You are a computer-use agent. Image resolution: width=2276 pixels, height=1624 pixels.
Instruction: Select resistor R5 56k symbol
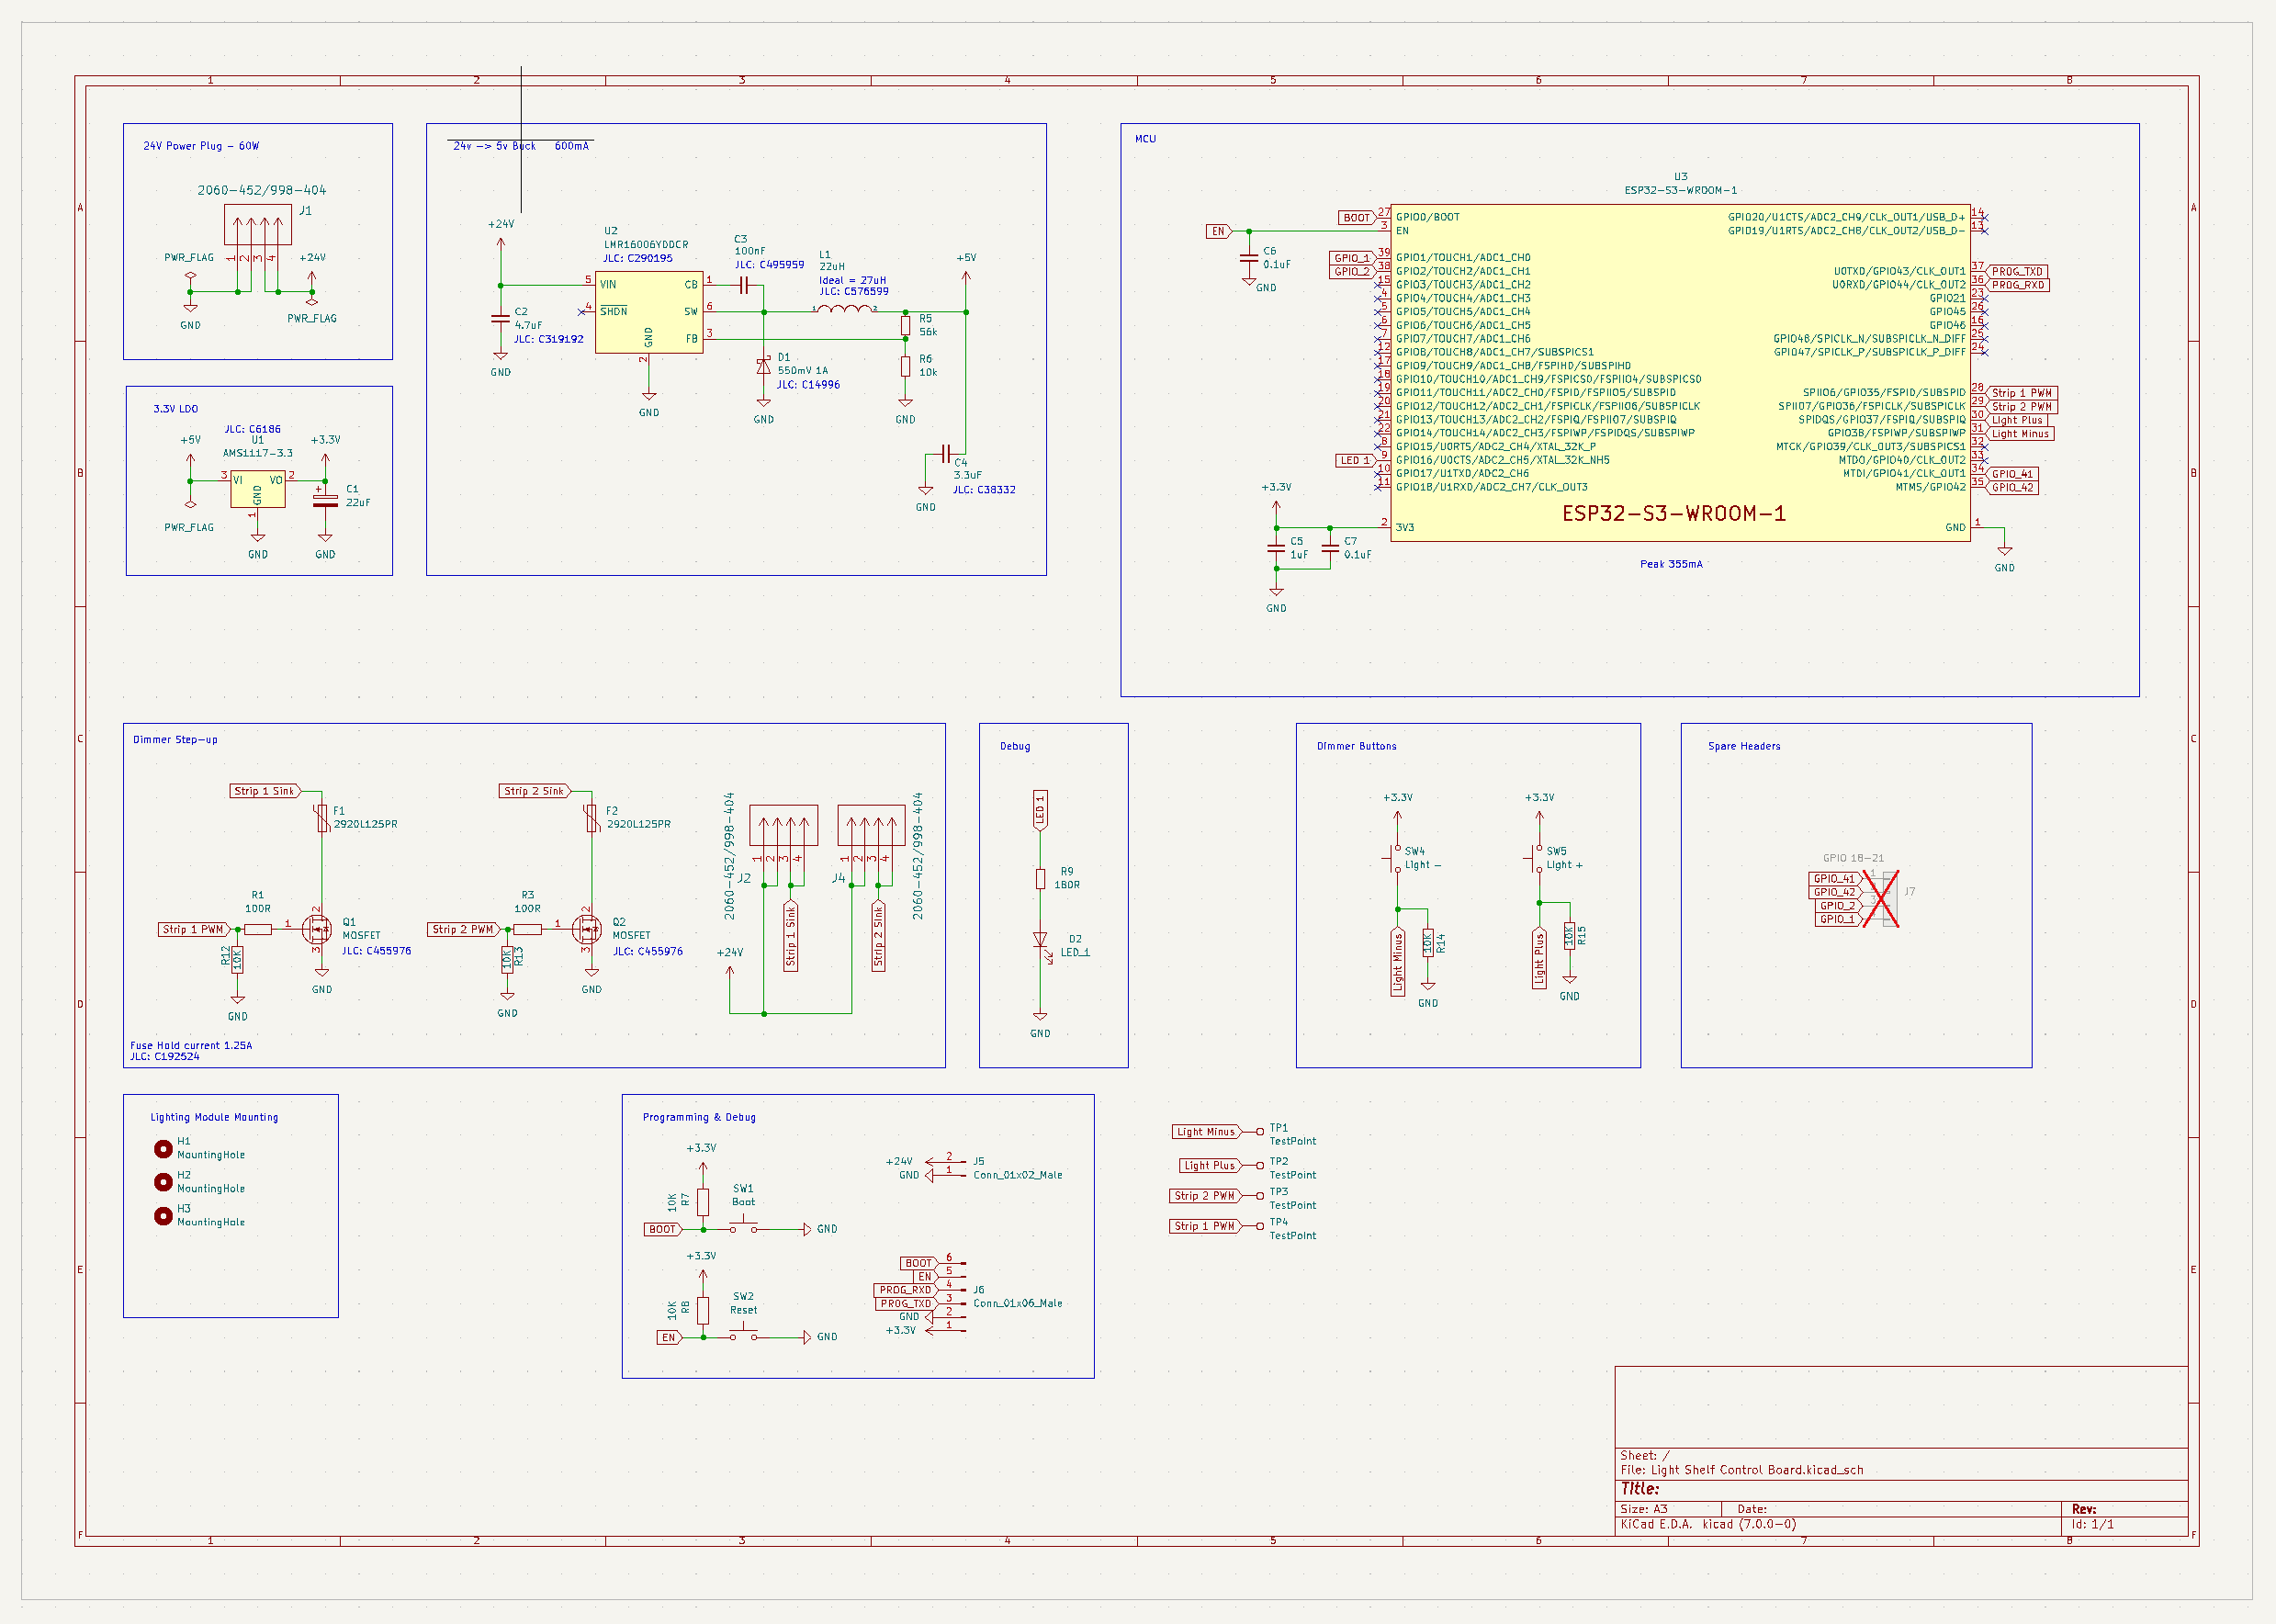(x=905, y=325)
